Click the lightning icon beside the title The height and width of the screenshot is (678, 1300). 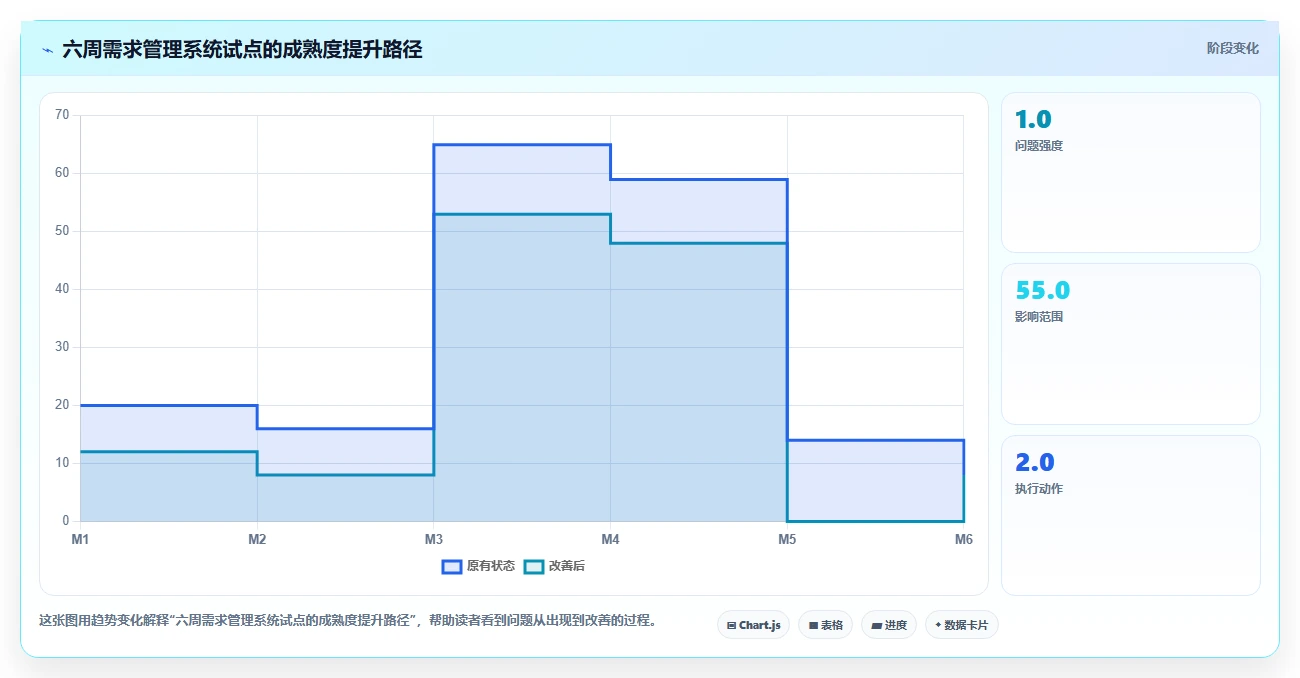point(47,50)
